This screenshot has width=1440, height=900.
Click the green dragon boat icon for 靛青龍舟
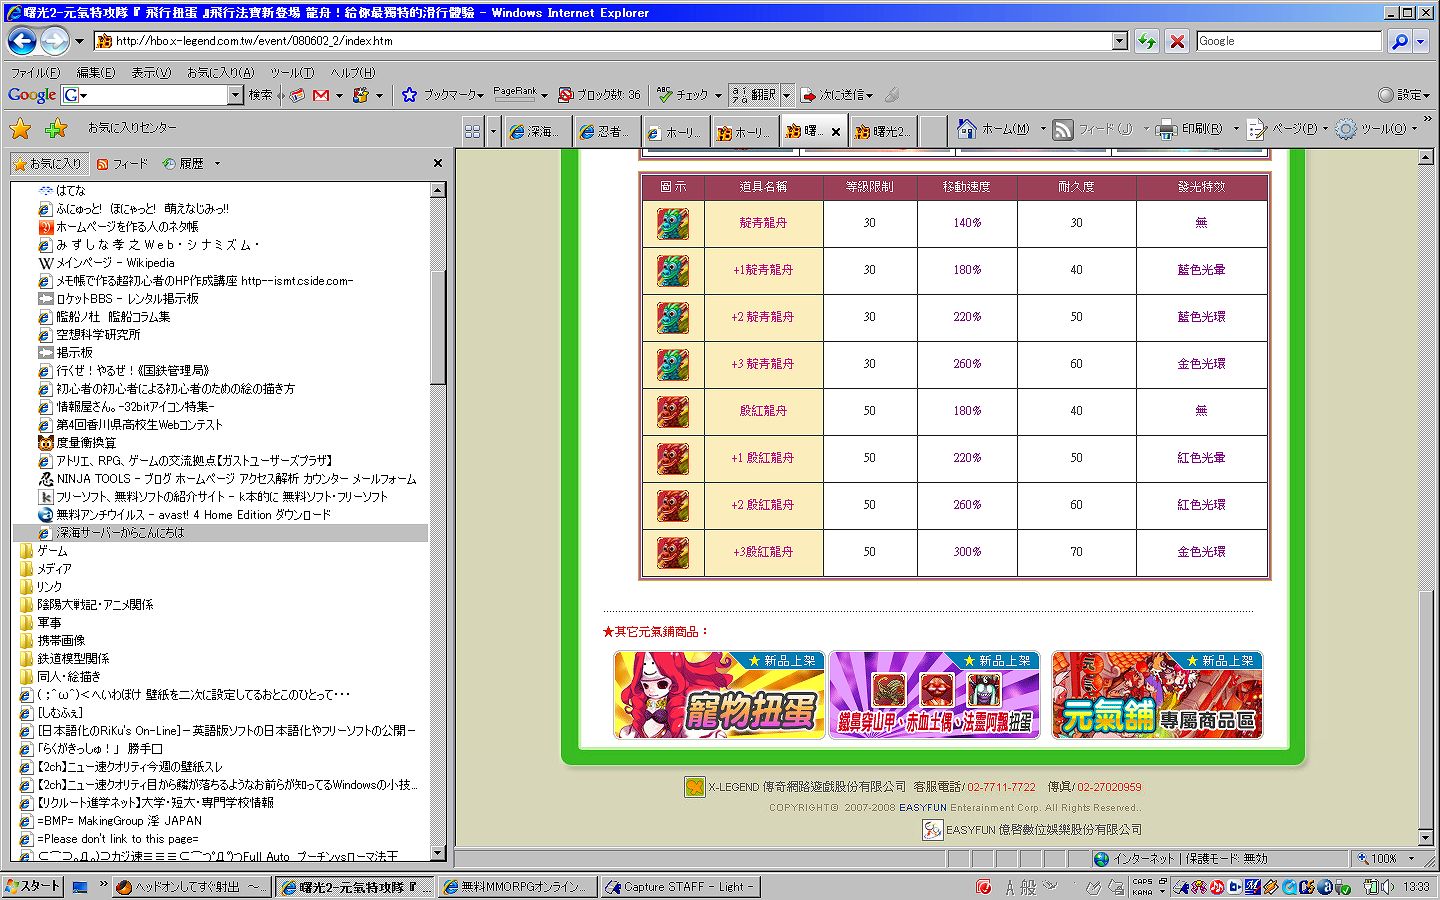click(673, 223)
